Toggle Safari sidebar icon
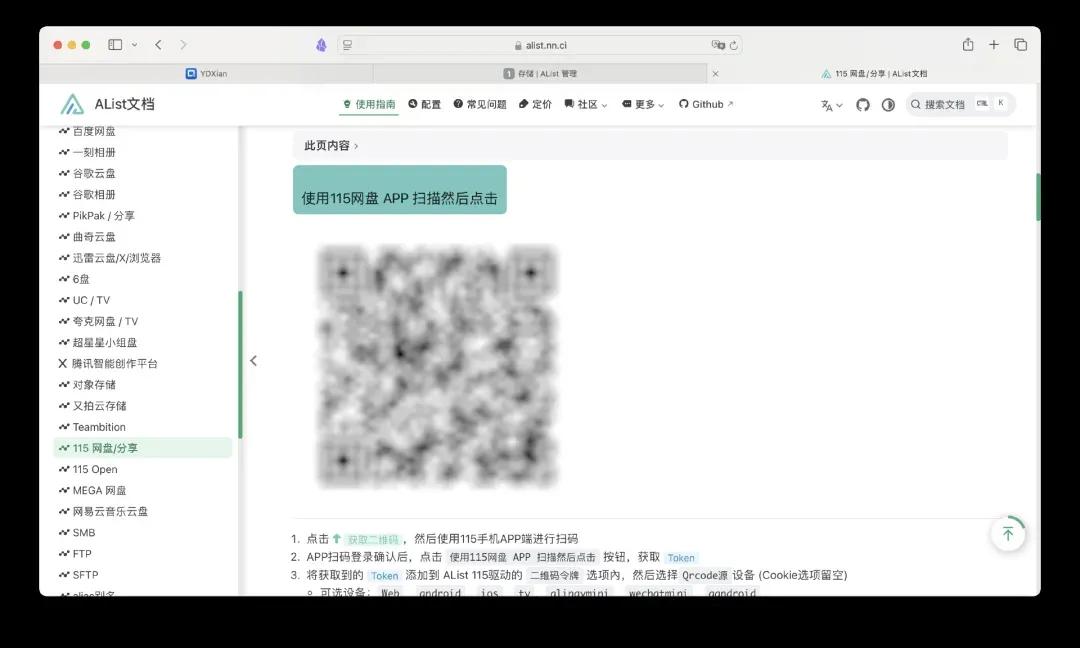 coord(115,45)
